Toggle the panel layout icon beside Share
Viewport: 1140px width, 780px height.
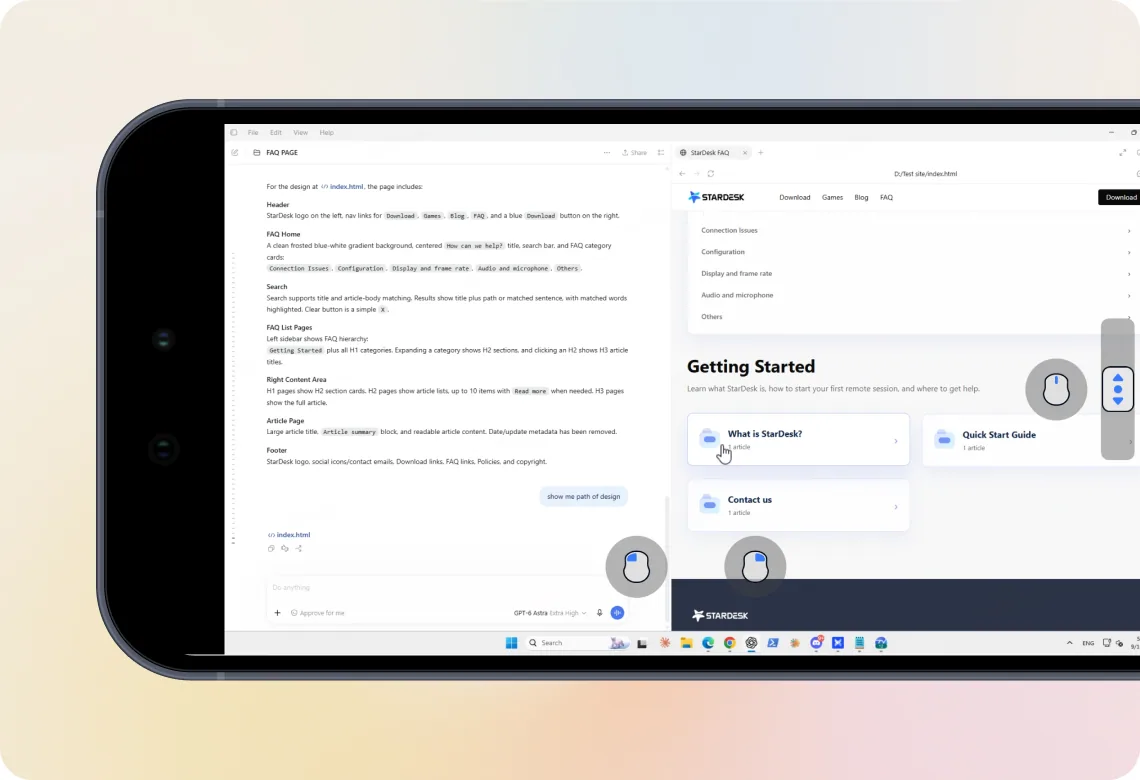pyautogui.click(x=661, y=153)
